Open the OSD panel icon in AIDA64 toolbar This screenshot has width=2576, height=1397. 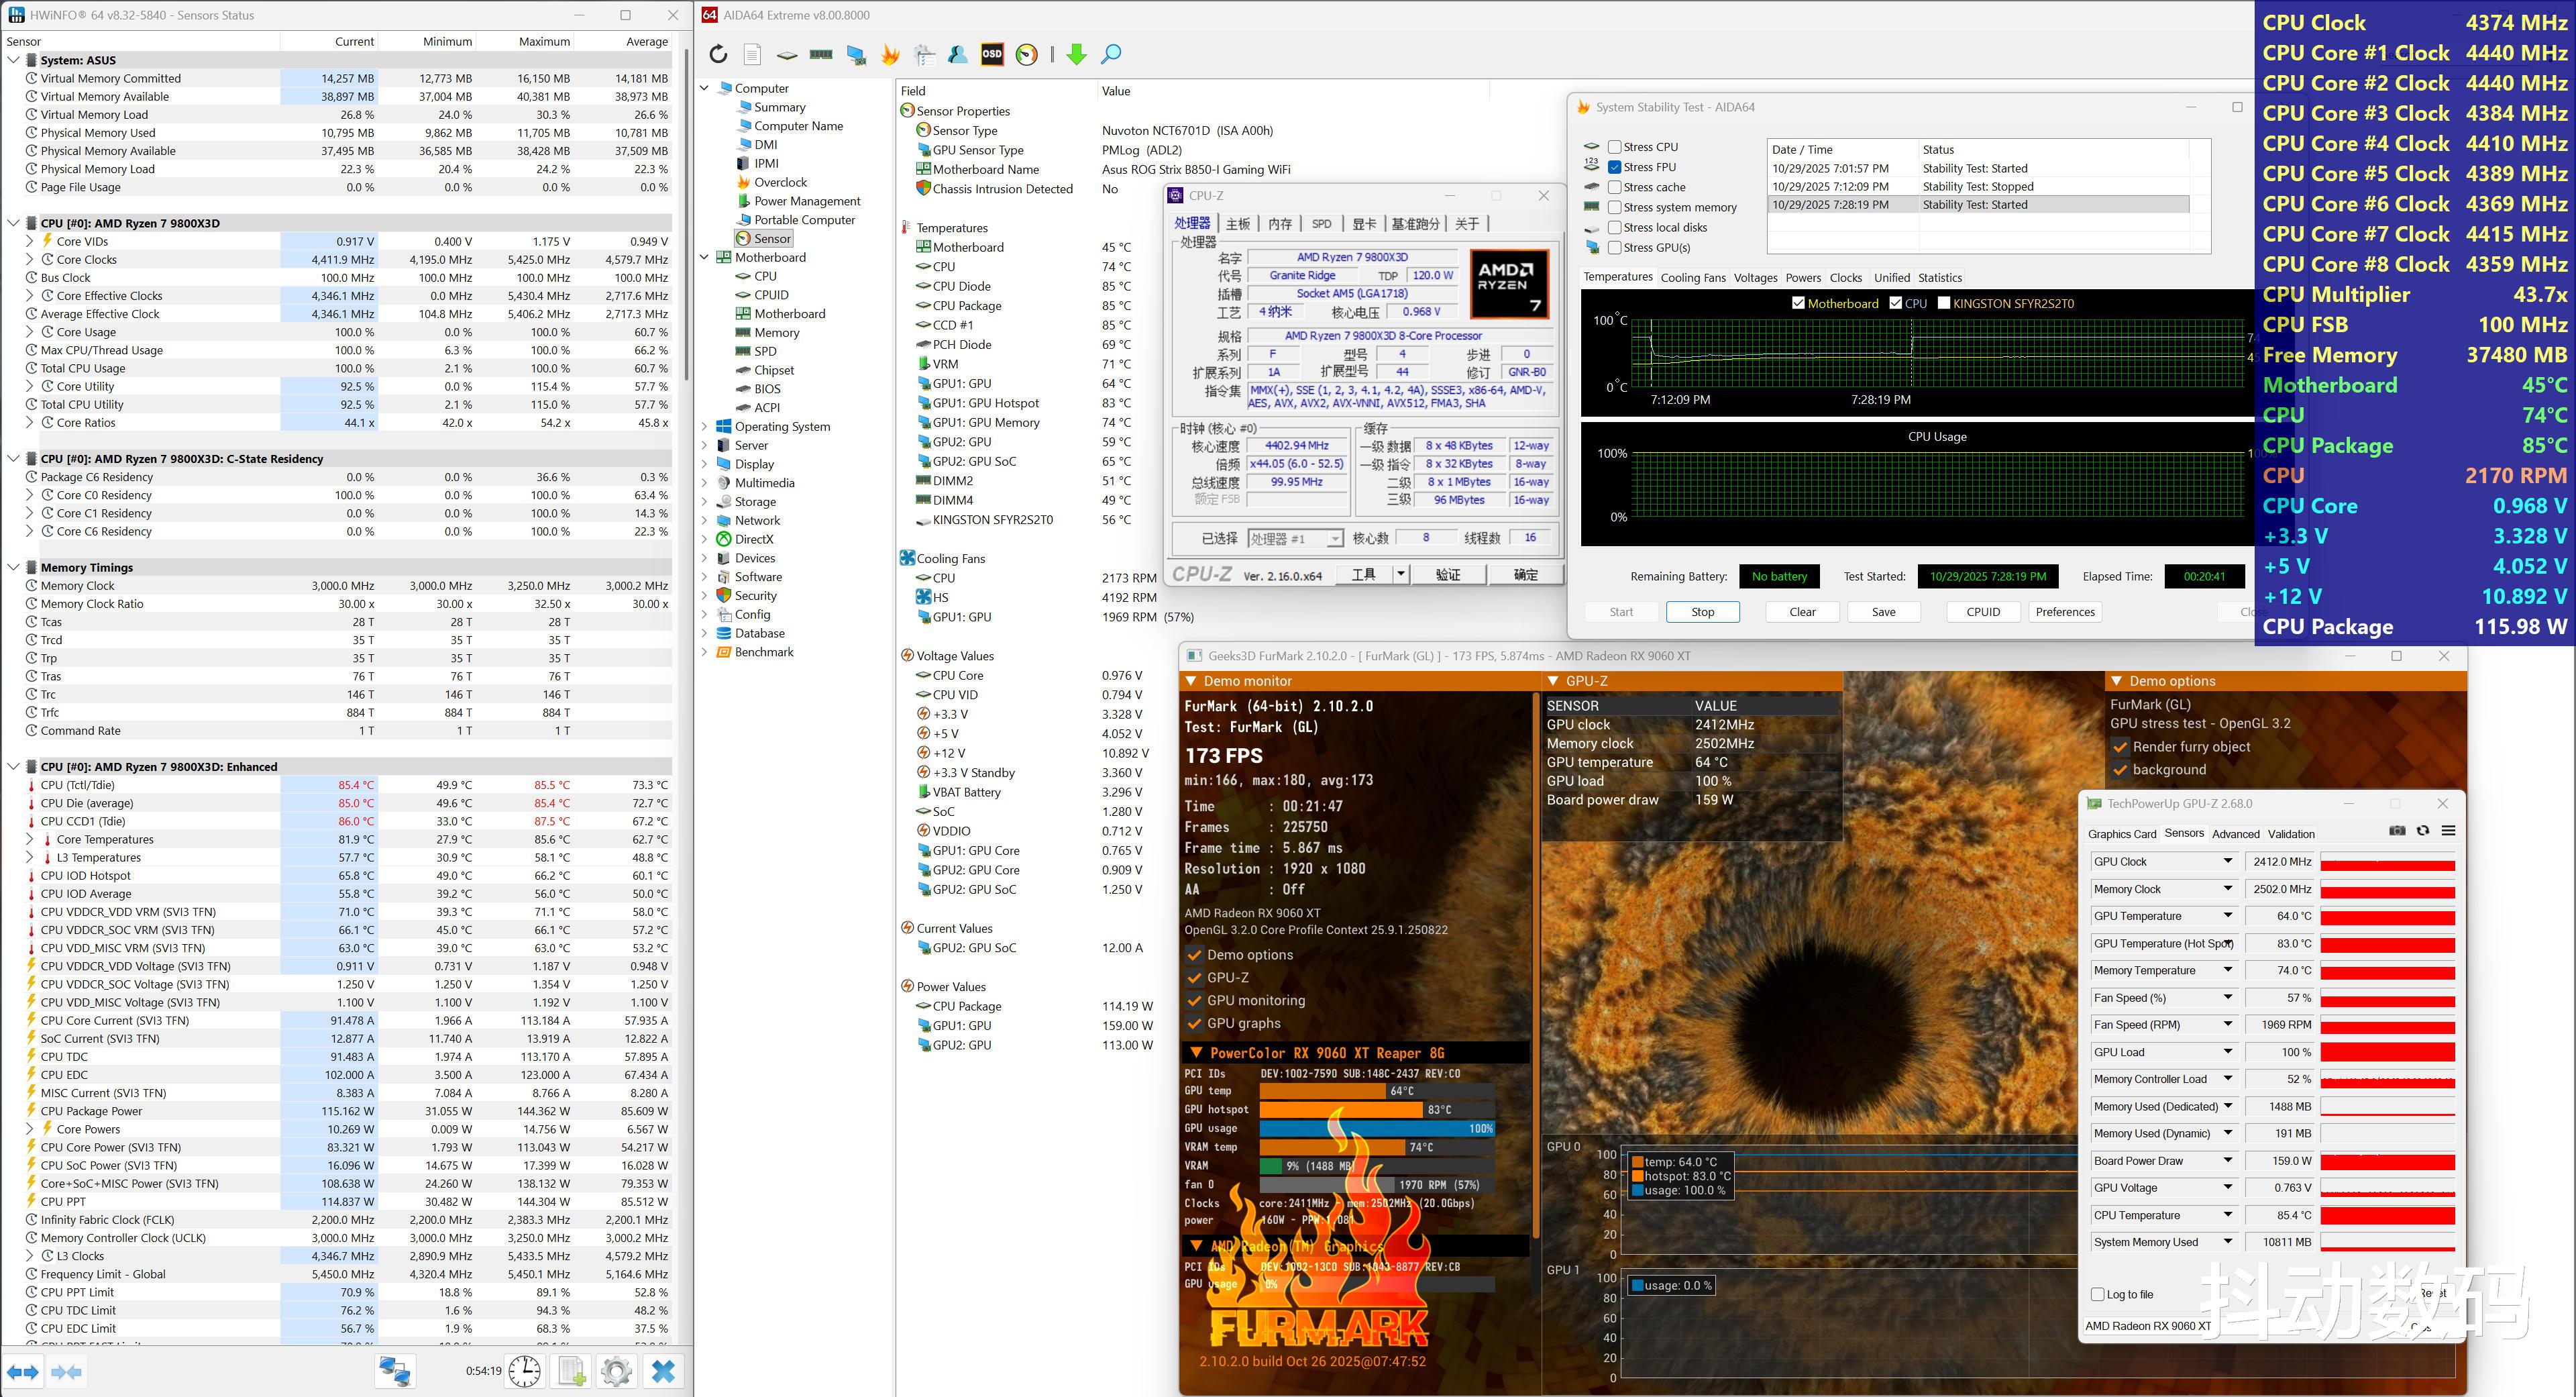point(991,55)
